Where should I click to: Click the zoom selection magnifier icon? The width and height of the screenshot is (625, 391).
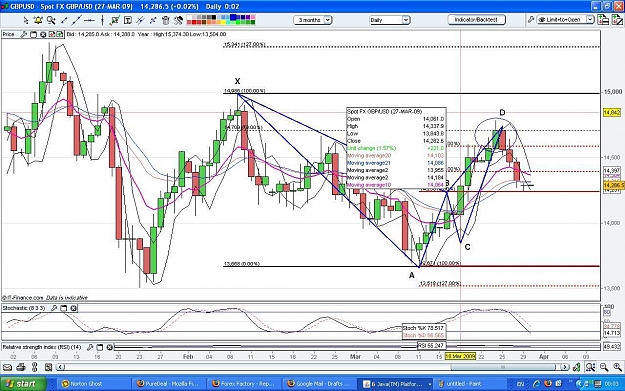590,367
